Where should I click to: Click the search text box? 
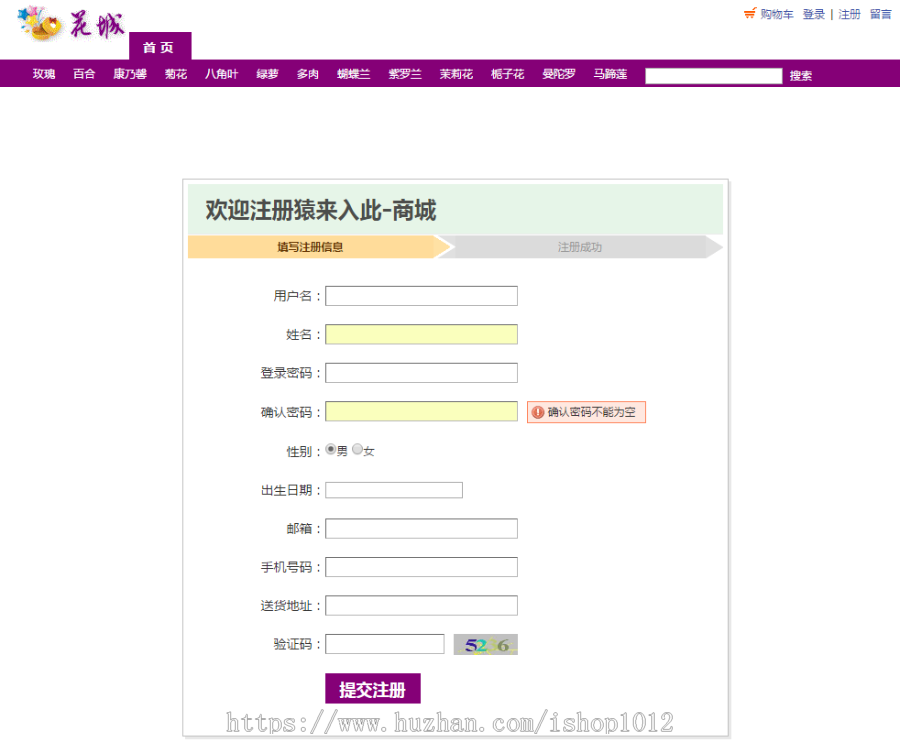(713, 75)
